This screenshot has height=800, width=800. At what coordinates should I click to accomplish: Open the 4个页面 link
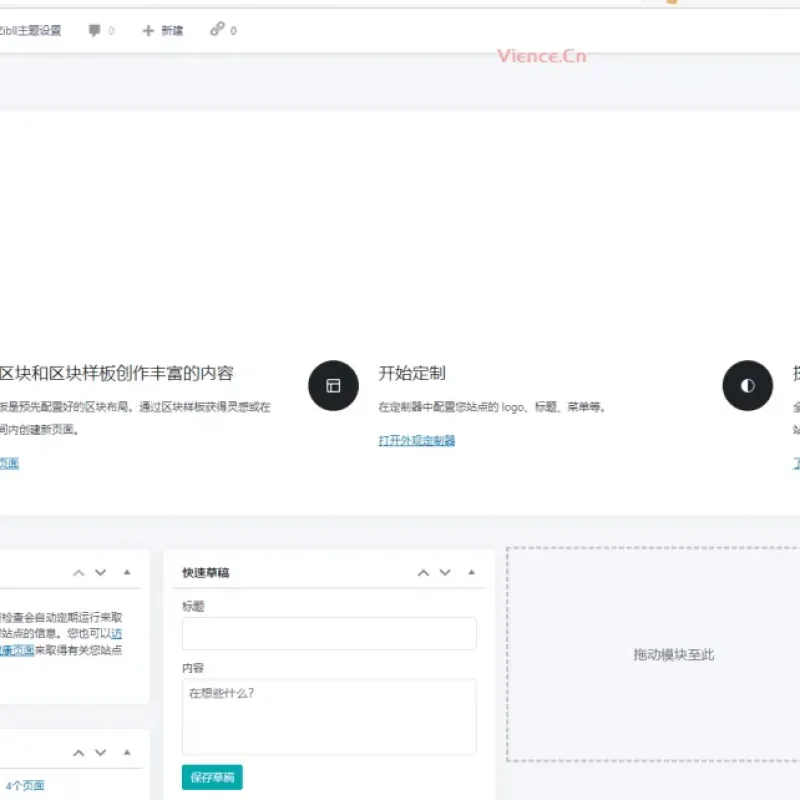[x=25, y=785]
